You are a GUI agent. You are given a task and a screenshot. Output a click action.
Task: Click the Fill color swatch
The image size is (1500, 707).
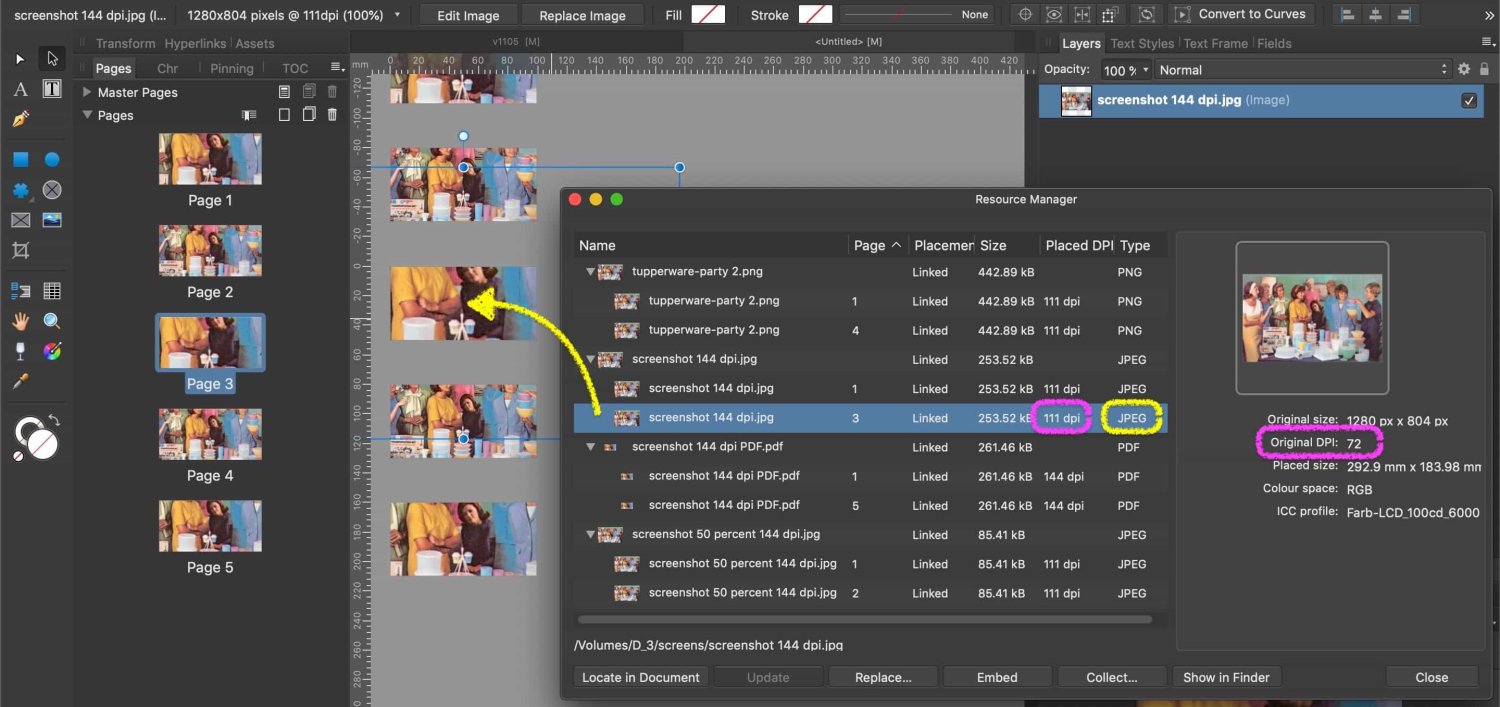(708, 15)
